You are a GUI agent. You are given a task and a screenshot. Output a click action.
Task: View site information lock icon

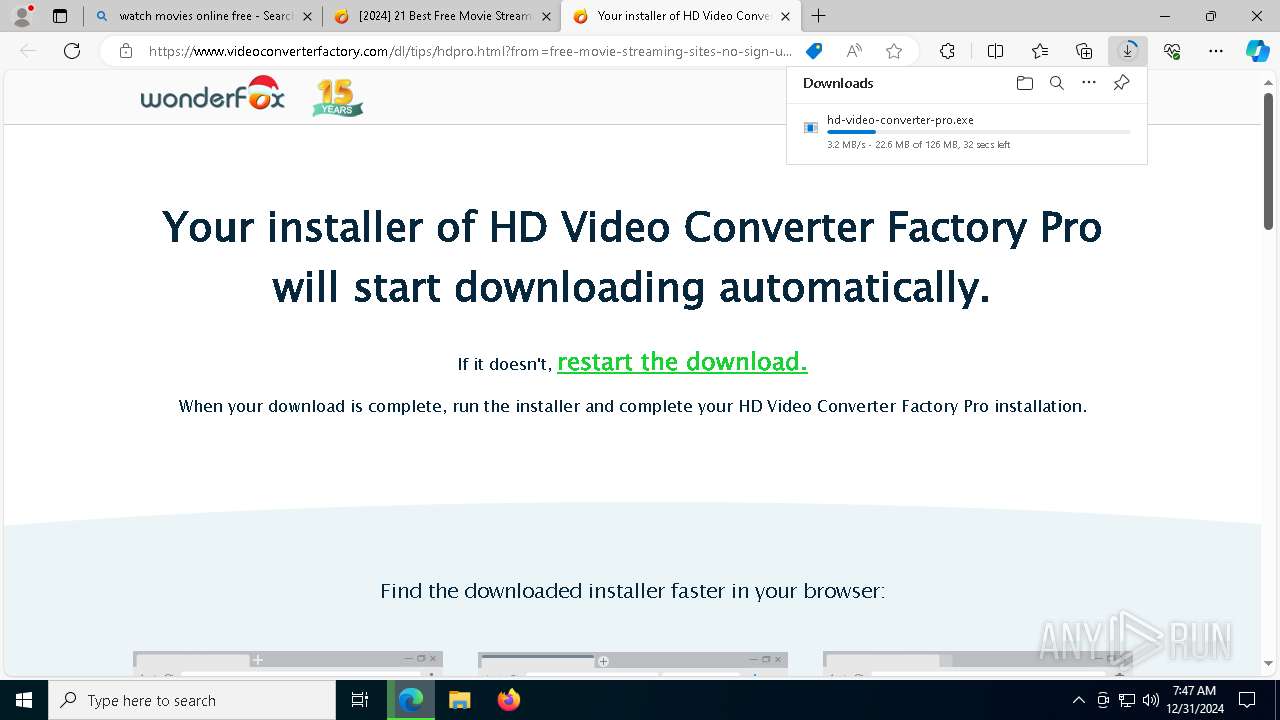pyautogui.click(x=126, y=51)
